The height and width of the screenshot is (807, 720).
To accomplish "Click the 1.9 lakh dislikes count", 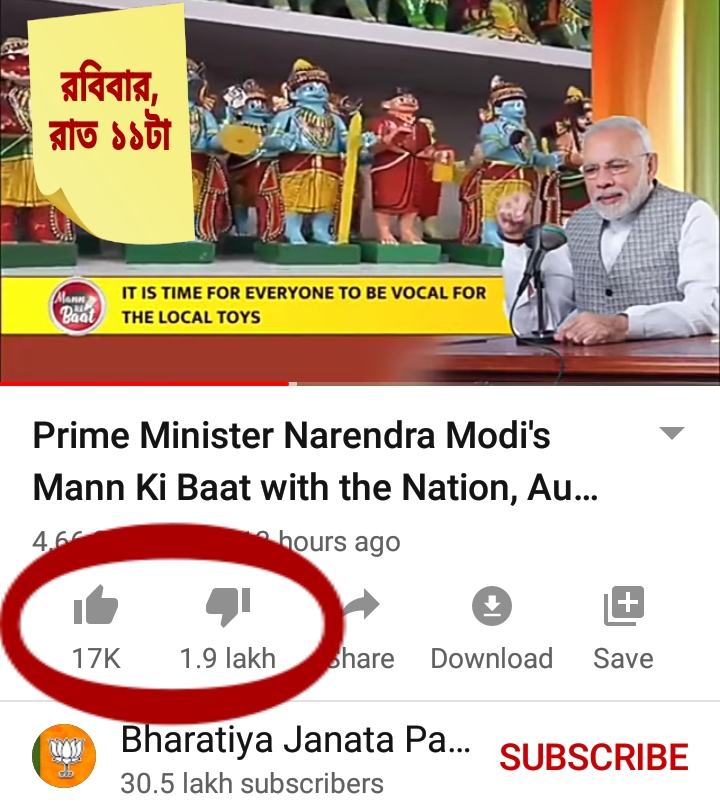I will coord(228,658).
